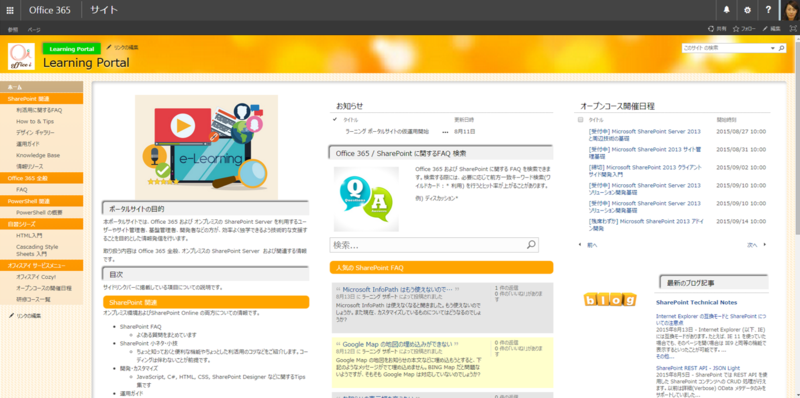Open PowerShell の概要 in sidebar
The height and width of the screenshot is (398, 800).
pos(39,212)
